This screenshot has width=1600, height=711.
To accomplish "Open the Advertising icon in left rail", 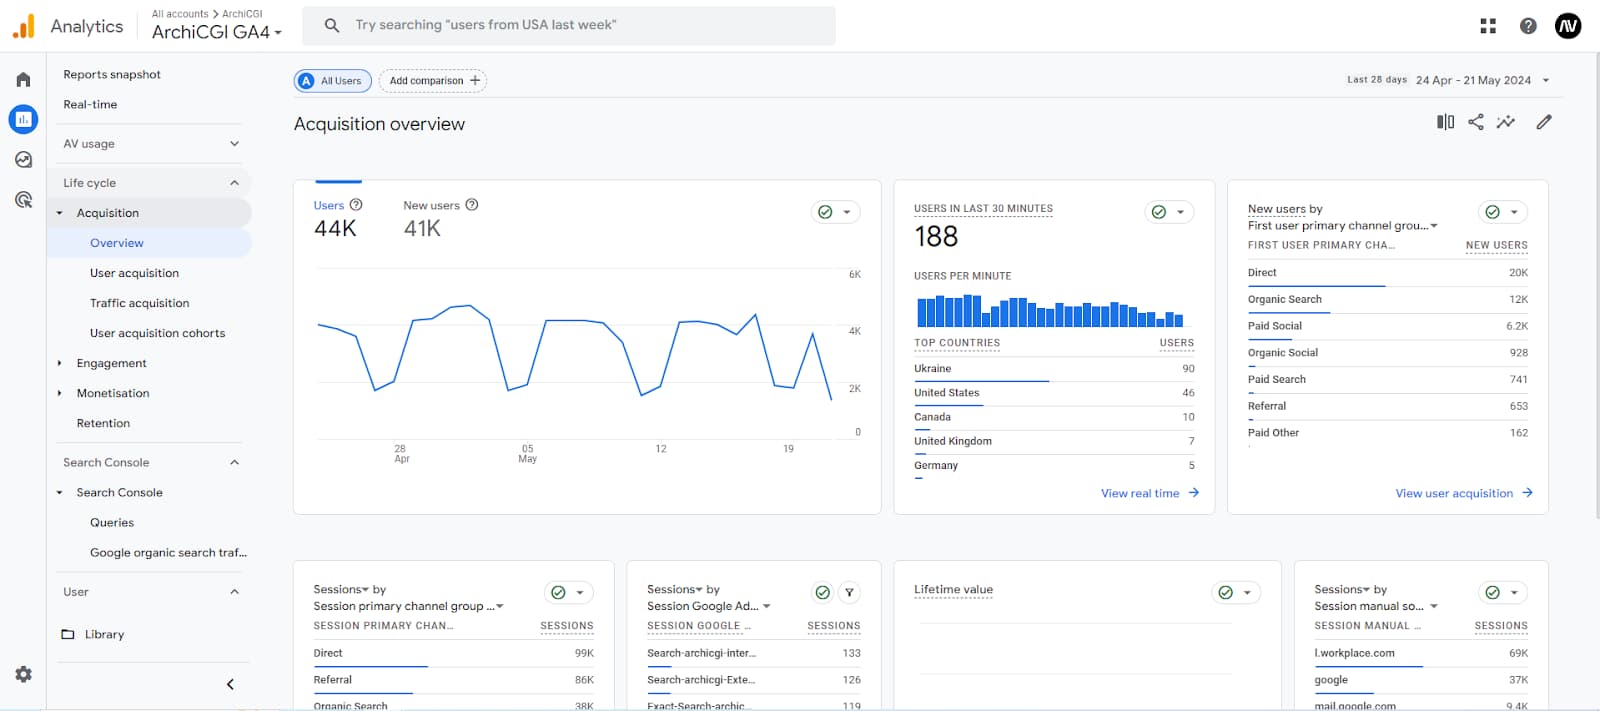I will click(23, 200).
